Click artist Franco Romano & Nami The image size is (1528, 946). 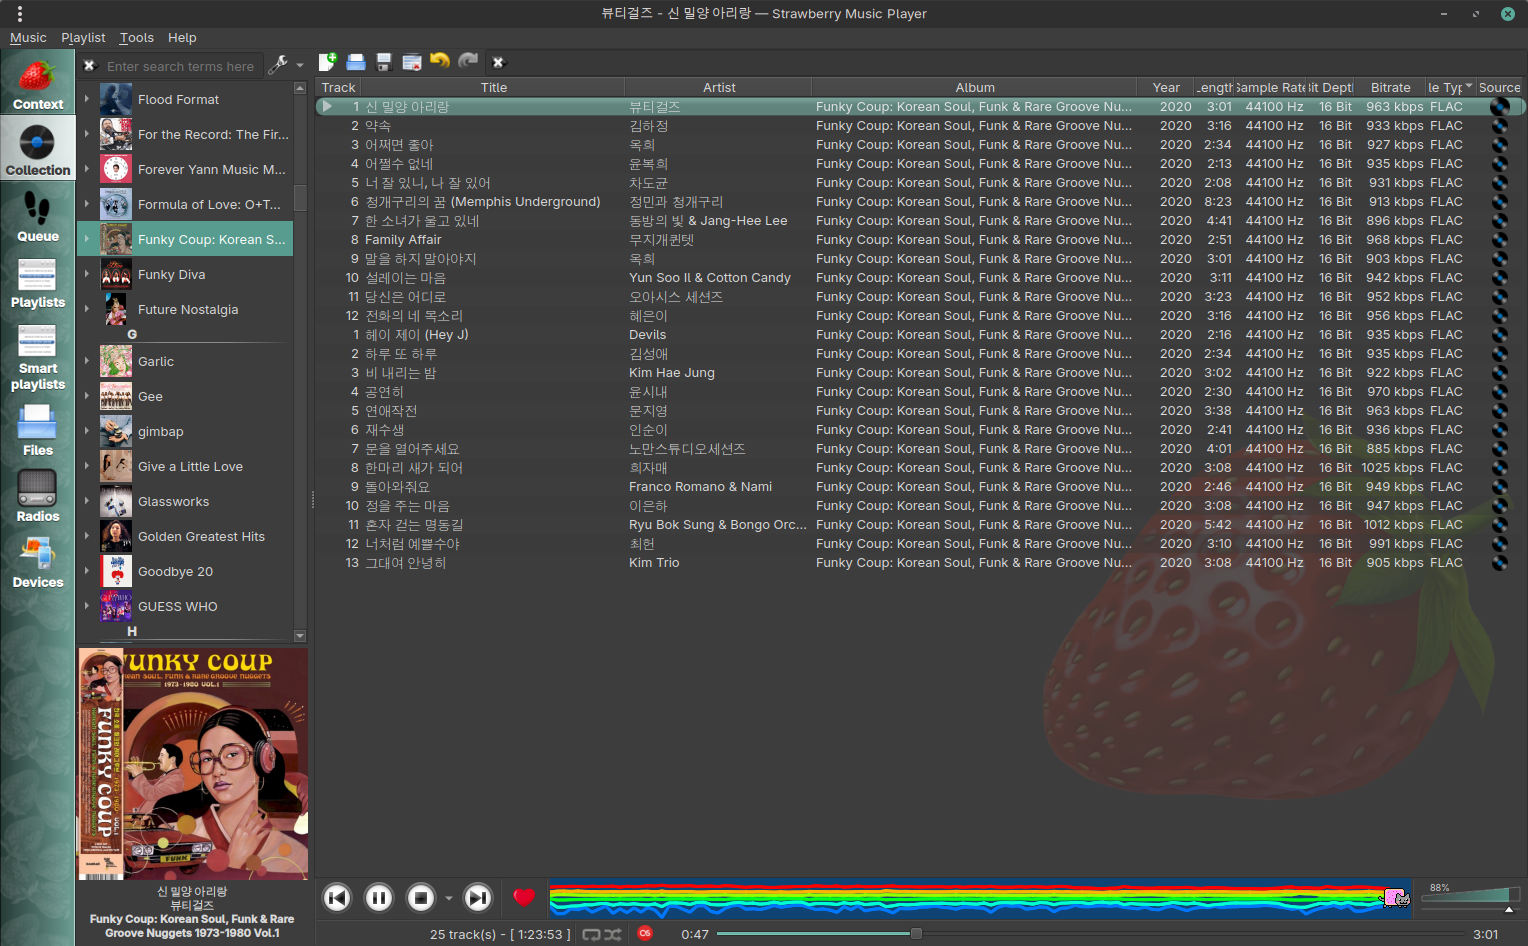(x=700, y=487)
